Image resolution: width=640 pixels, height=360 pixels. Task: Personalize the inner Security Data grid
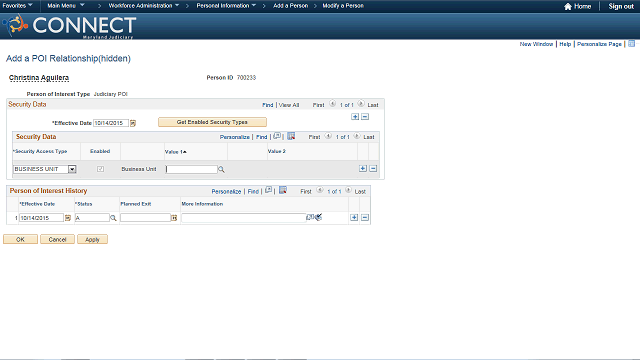coord(235,137)
